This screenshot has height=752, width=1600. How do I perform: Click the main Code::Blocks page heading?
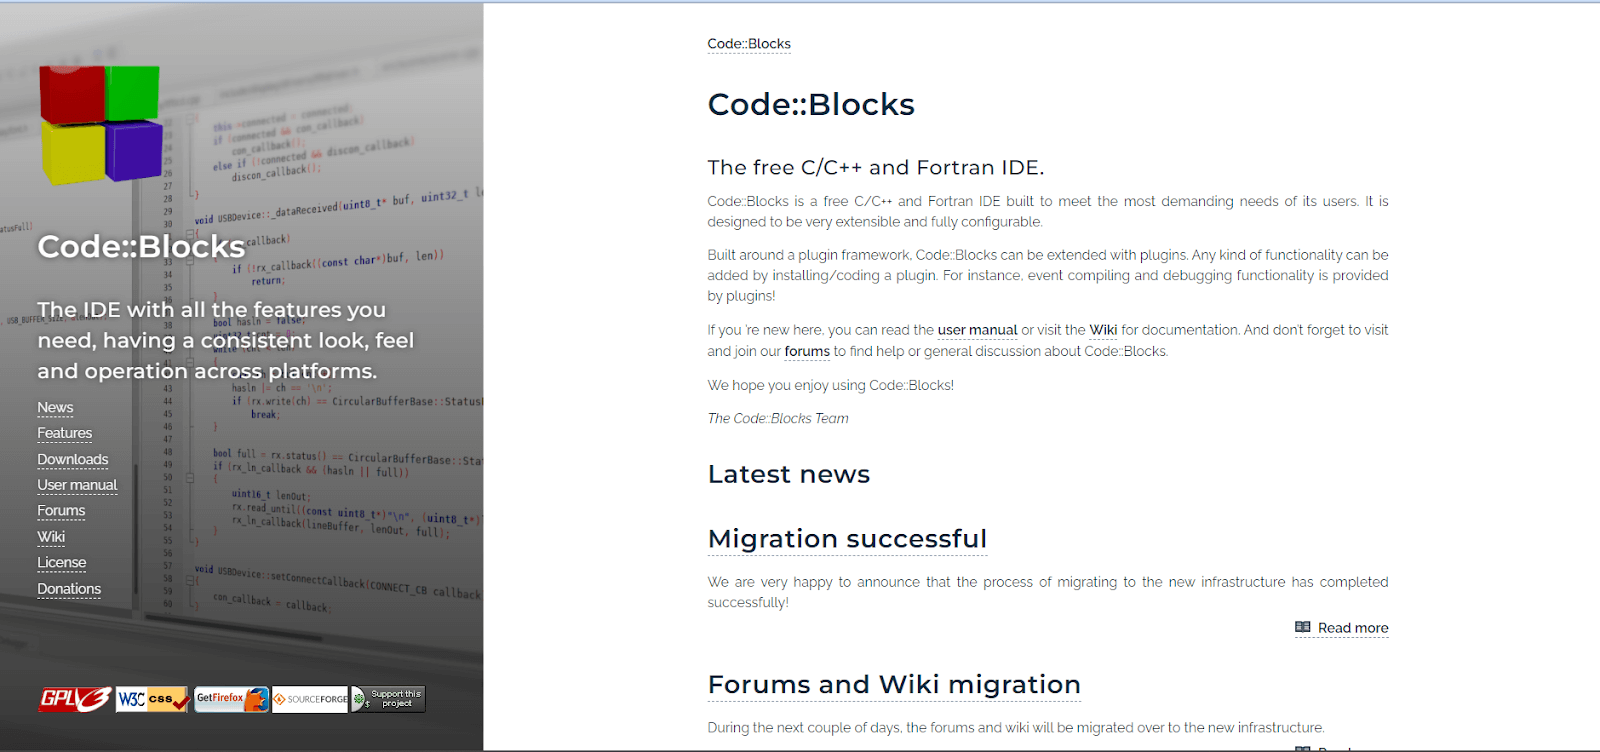[x=811, y=104]
